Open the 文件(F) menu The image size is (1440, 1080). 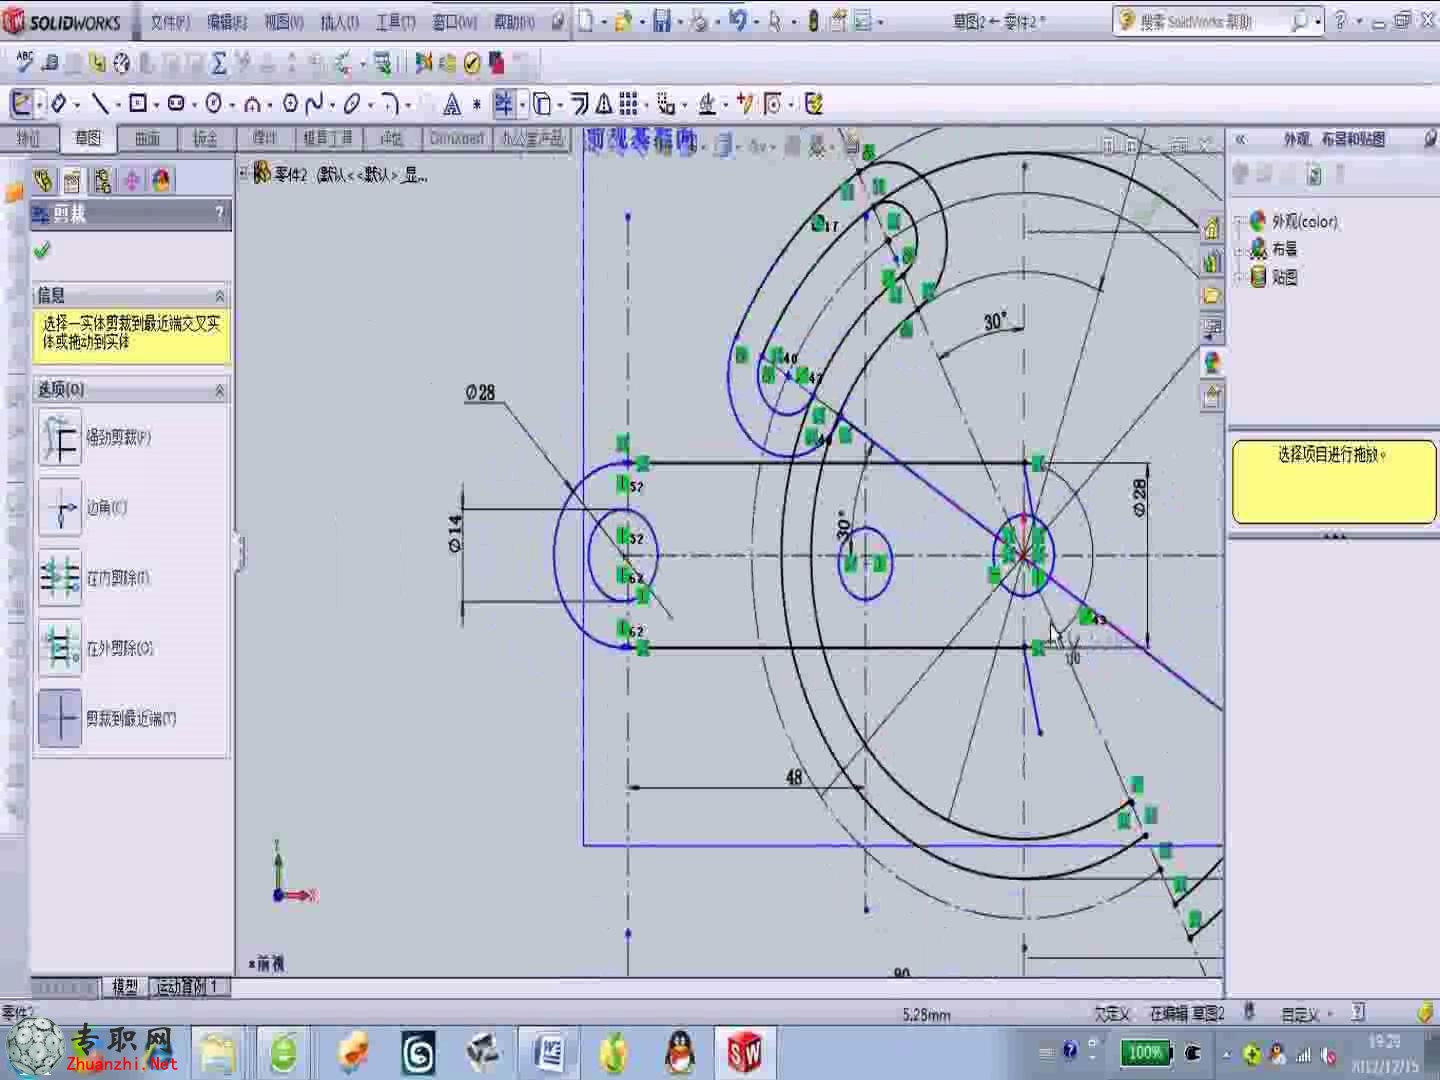[170, 22]
